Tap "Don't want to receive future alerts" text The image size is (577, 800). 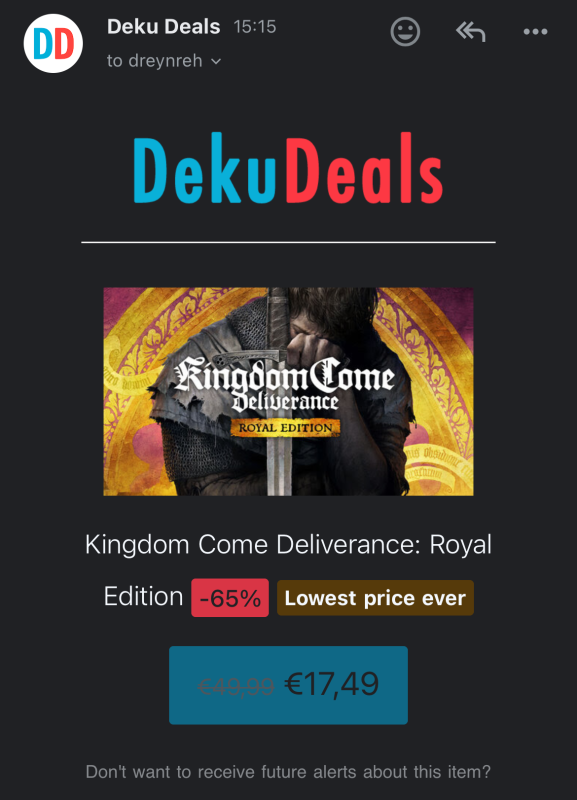pos(288,771)
